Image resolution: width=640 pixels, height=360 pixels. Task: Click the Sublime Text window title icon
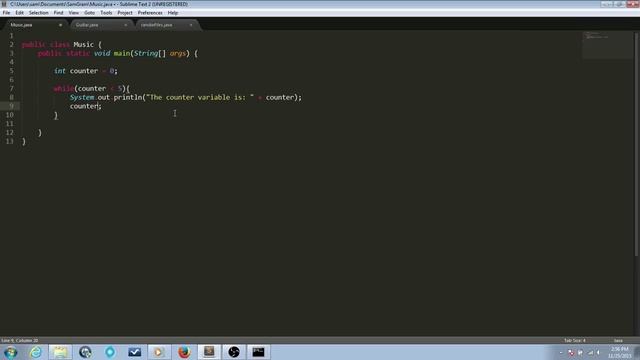click(4, 4)
